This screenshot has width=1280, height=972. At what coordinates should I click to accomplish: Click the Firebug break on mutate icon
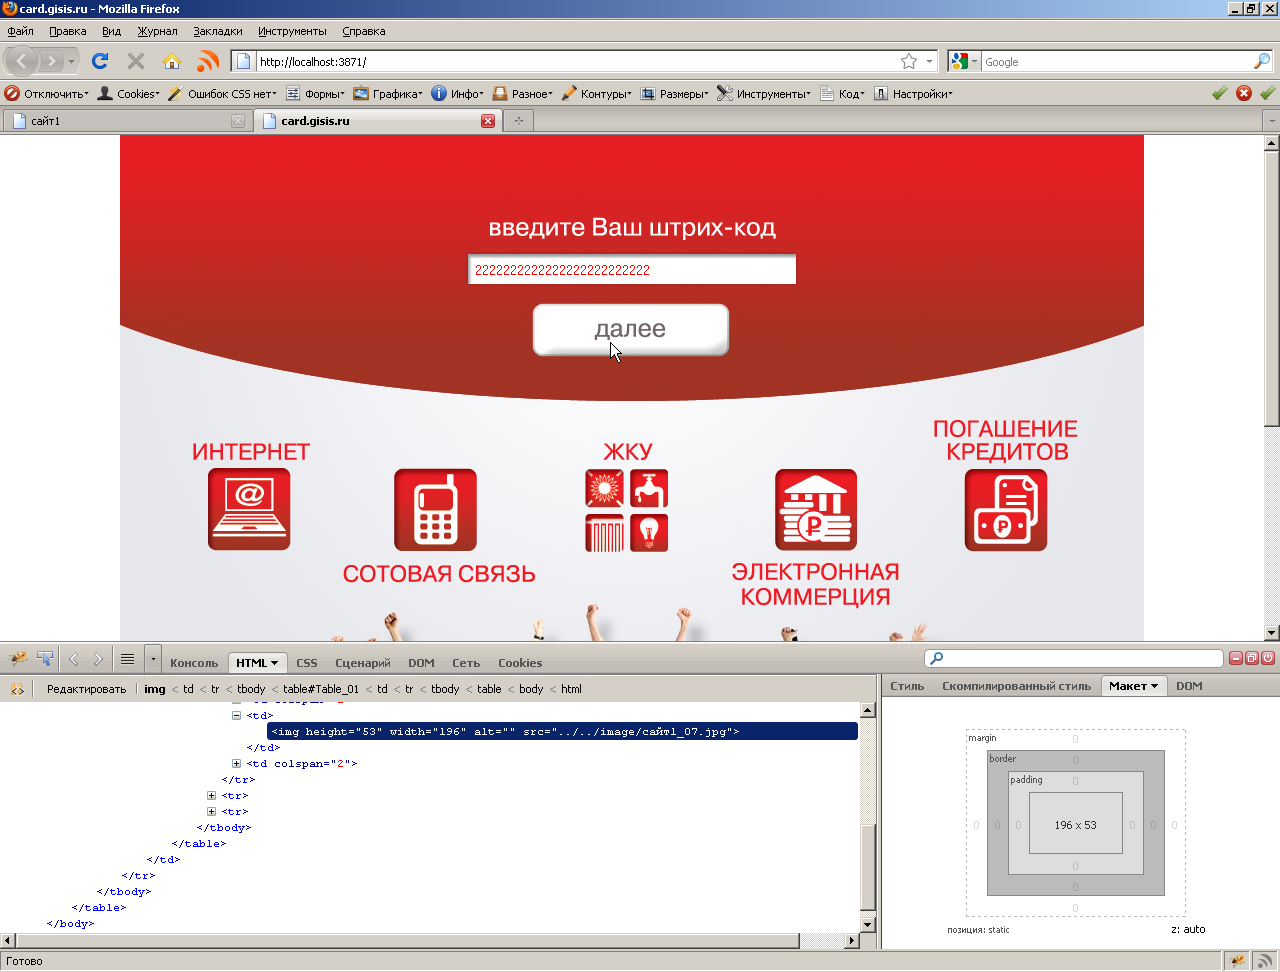[17, 689]
